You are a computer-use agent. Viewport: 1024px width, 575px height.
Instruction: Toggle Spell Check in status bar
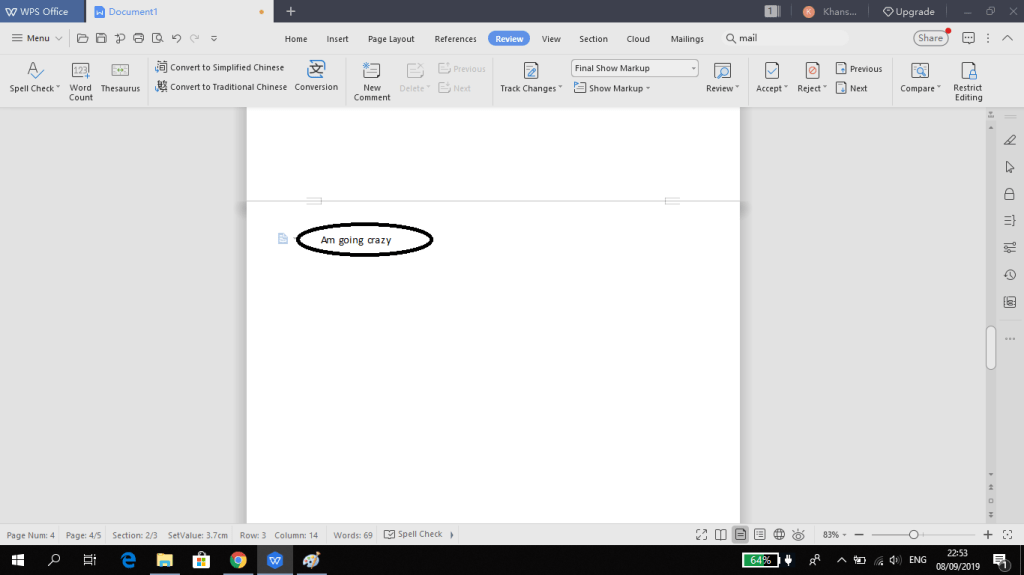click(x=413, y=535)
